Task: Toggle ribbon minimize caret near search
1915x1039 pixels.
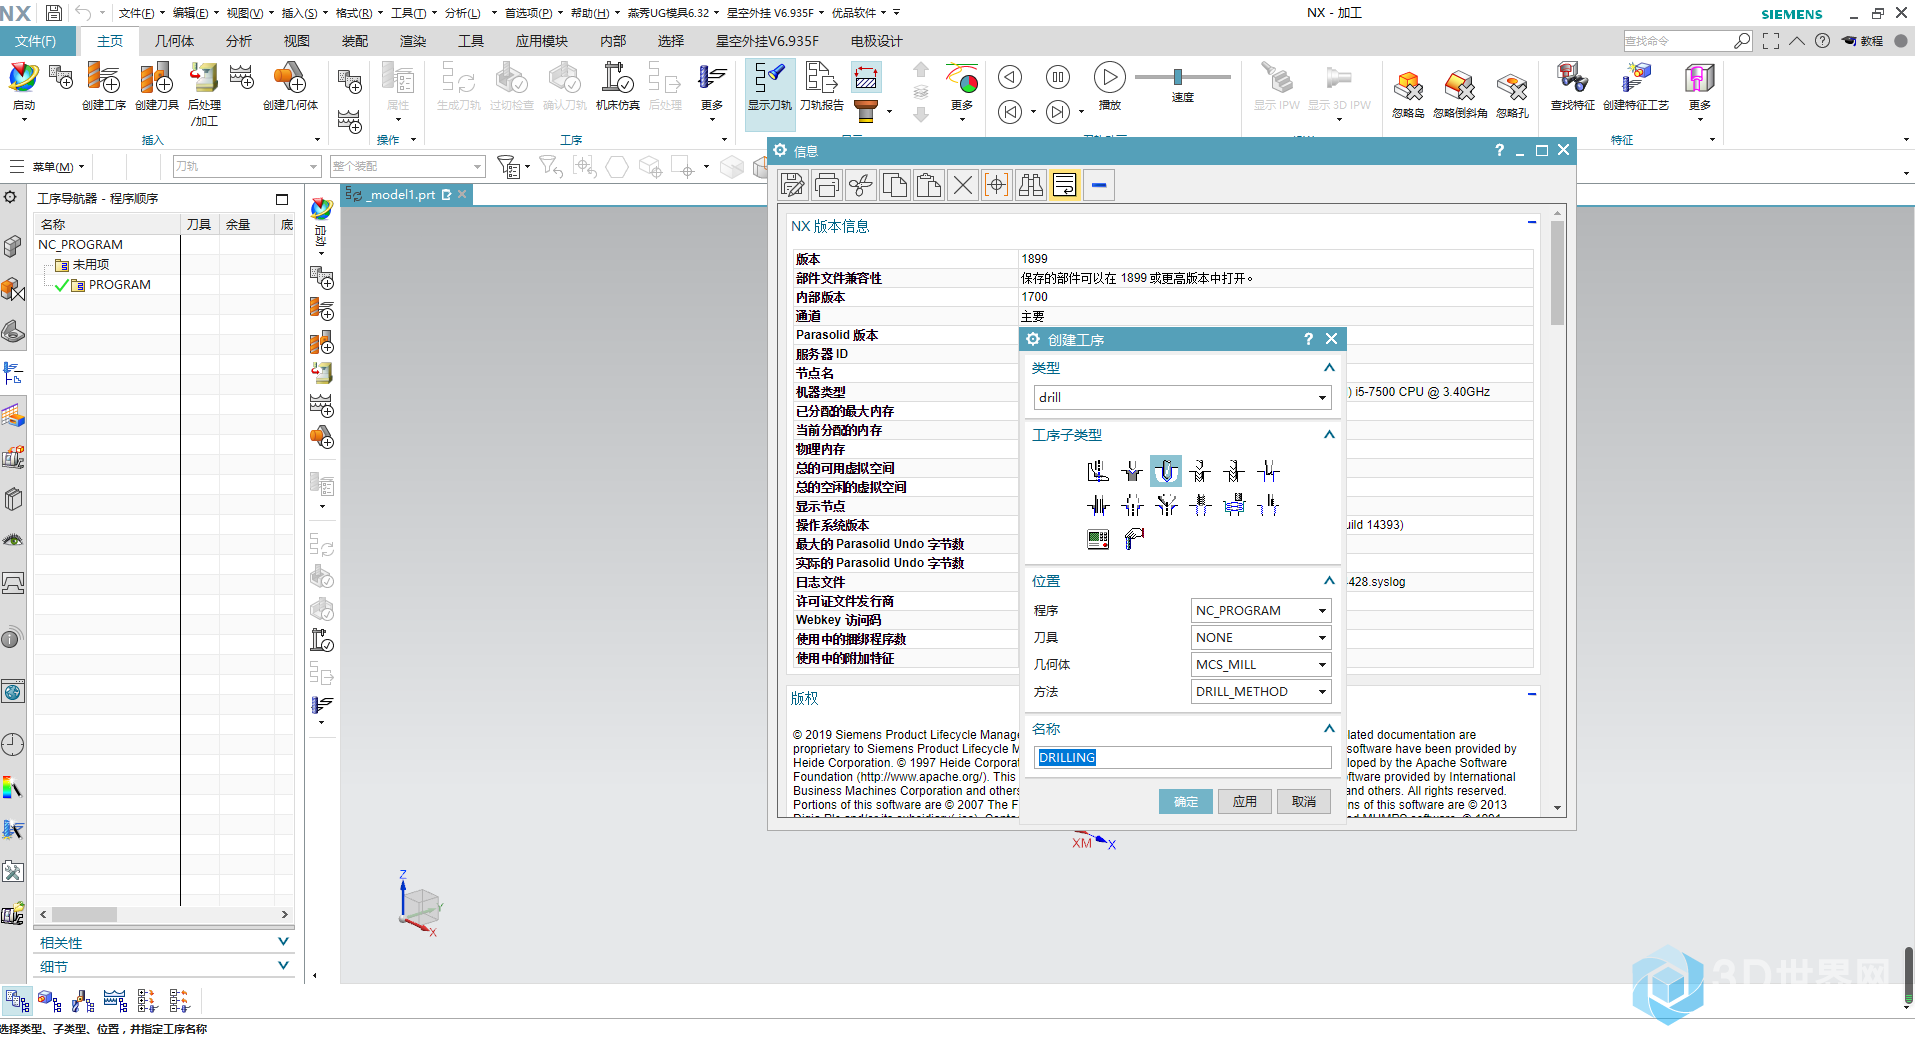Action: coord(1797,41)
